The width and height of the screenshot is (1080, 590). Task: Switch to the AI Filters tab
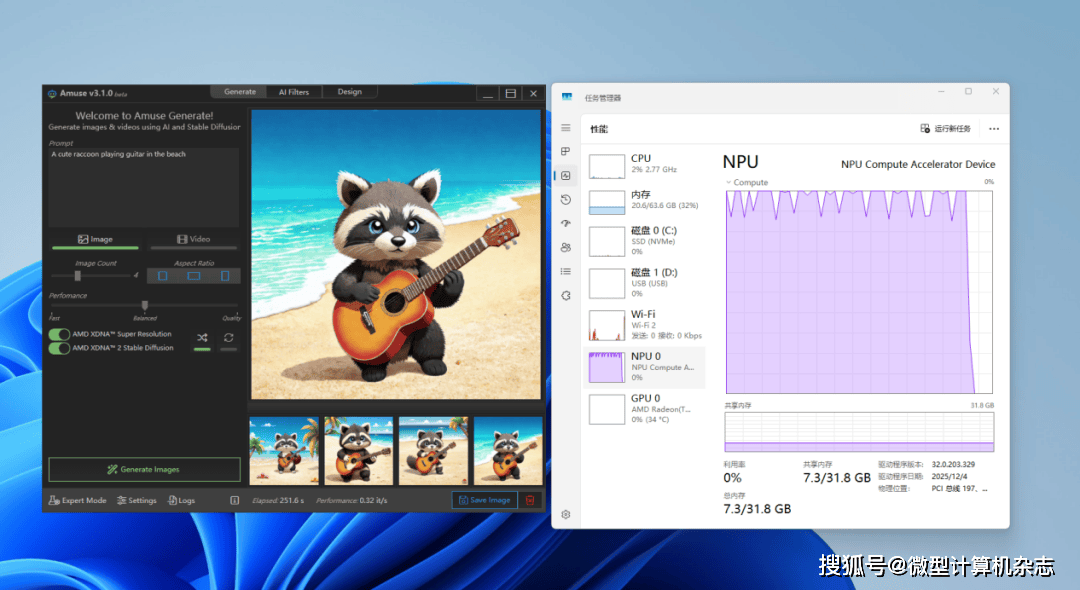pyautogui.click(x=294, y=92)
